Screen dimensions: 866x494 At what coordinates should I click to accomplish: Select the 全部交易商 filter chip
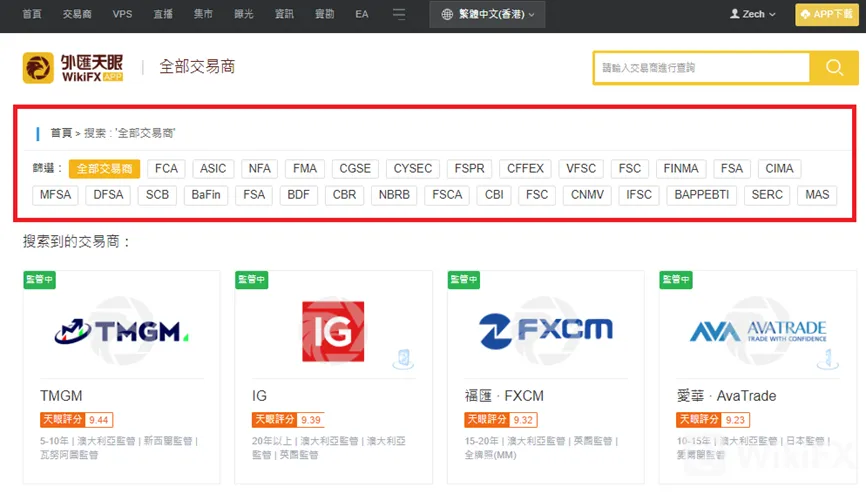(x=104, y=169)
